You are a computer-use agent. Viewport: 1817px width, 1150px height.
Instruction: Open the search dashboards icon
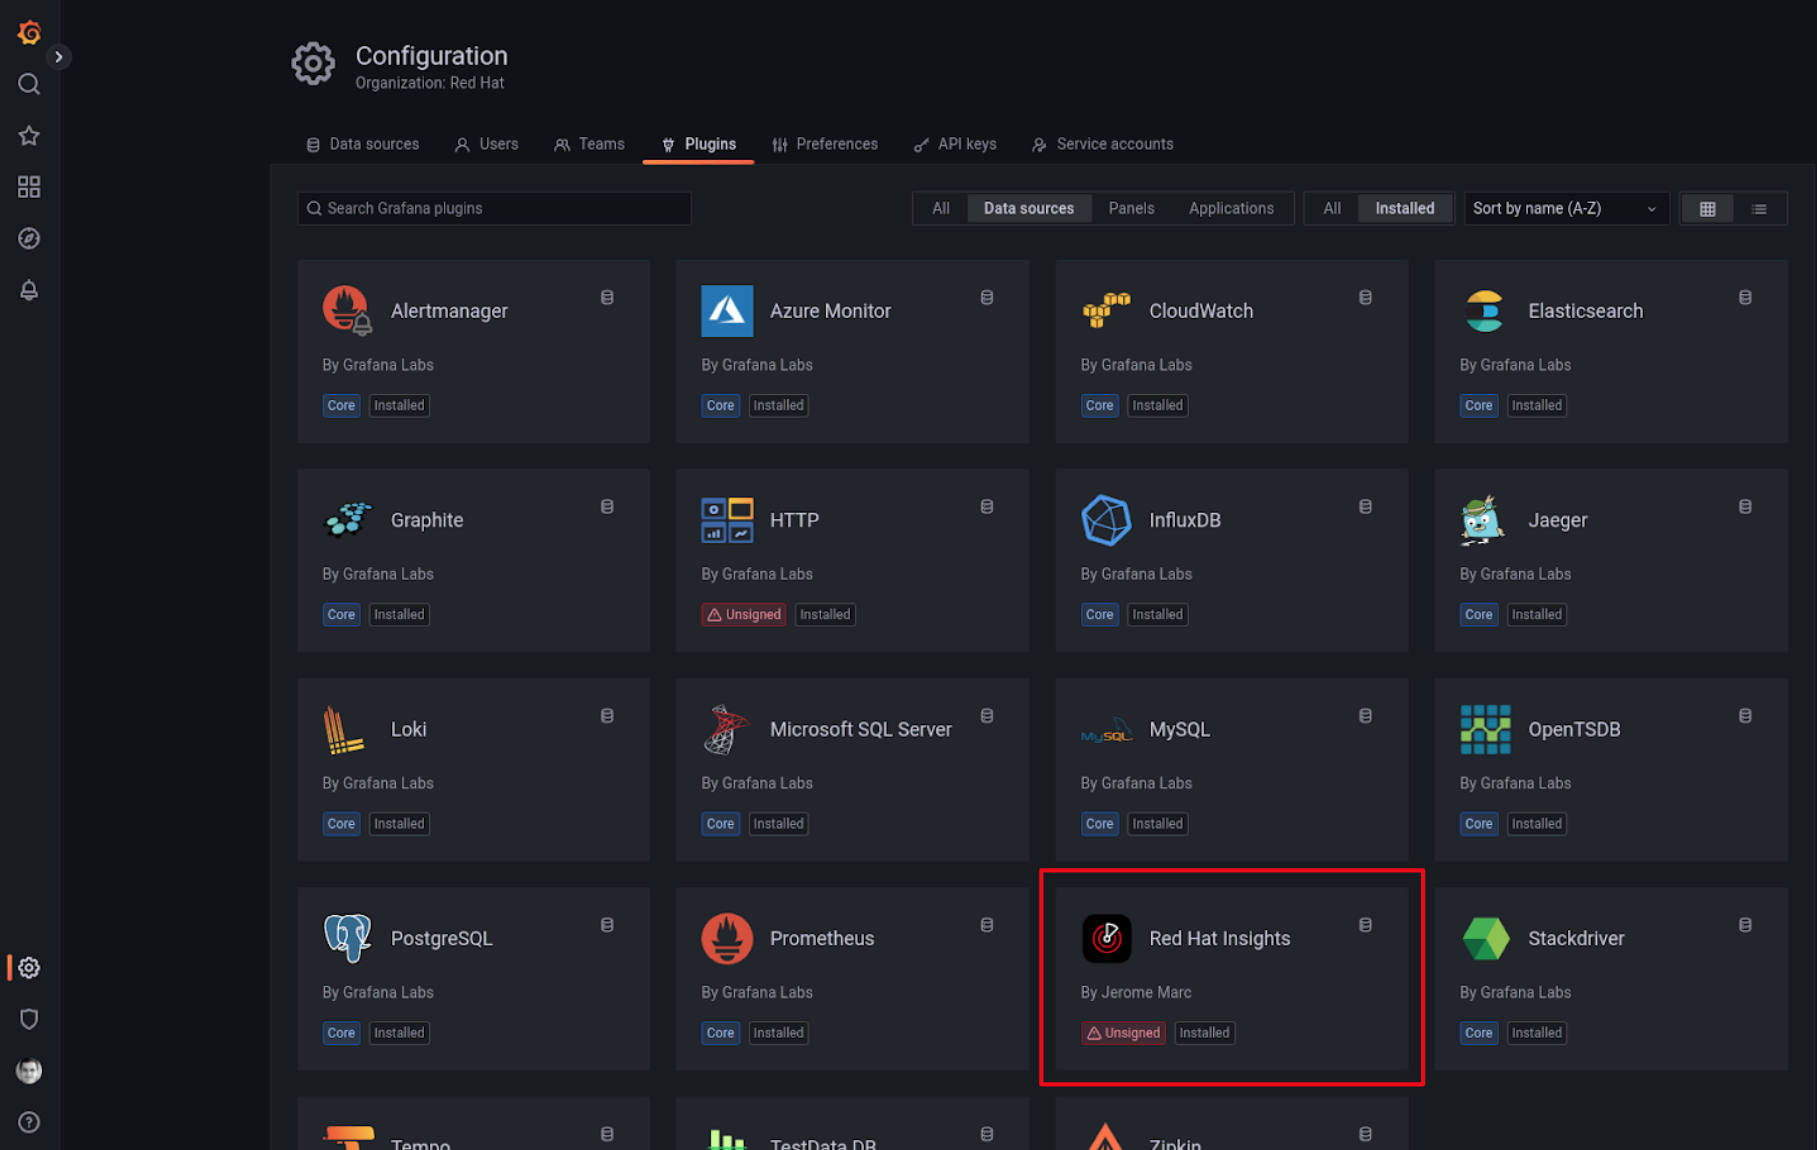coord(29,84)
